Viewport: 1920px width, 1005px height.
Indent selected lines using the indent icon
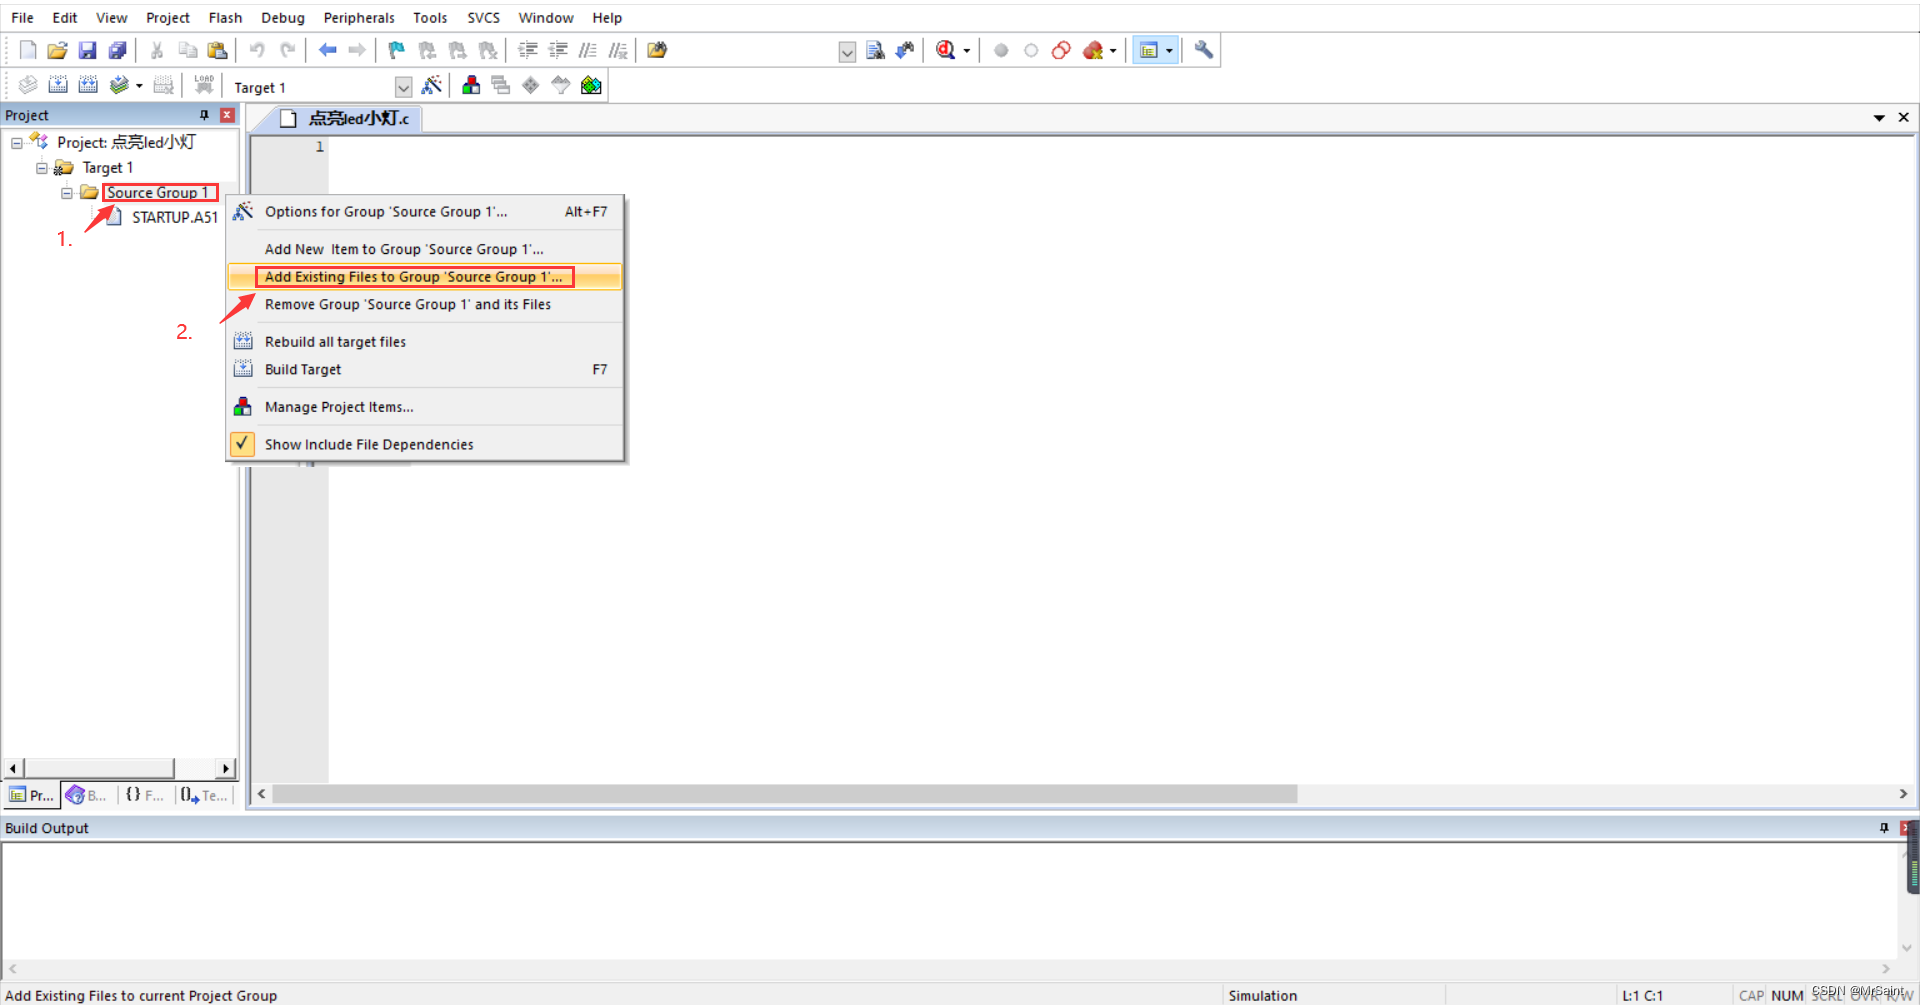(528, 50)
